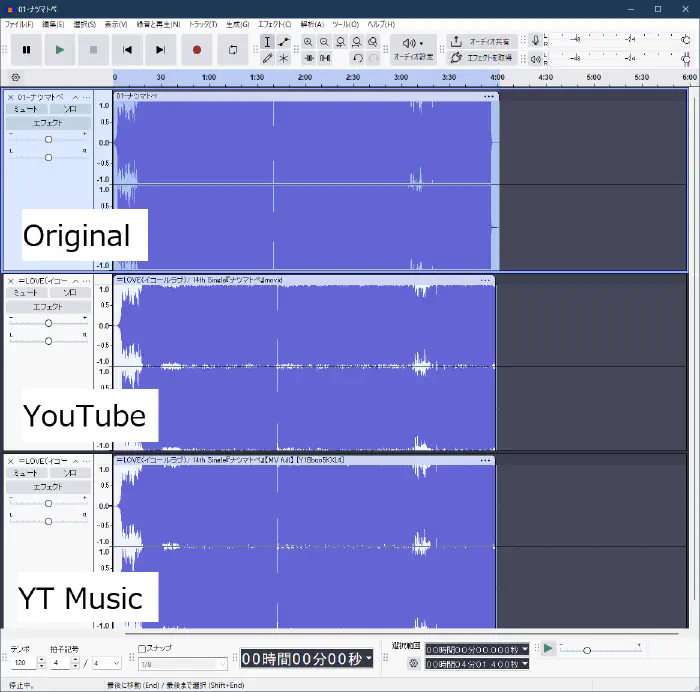700x692 pixels.
Task: Select the Multi-tool asterisk icon
Action: point(283,58)
